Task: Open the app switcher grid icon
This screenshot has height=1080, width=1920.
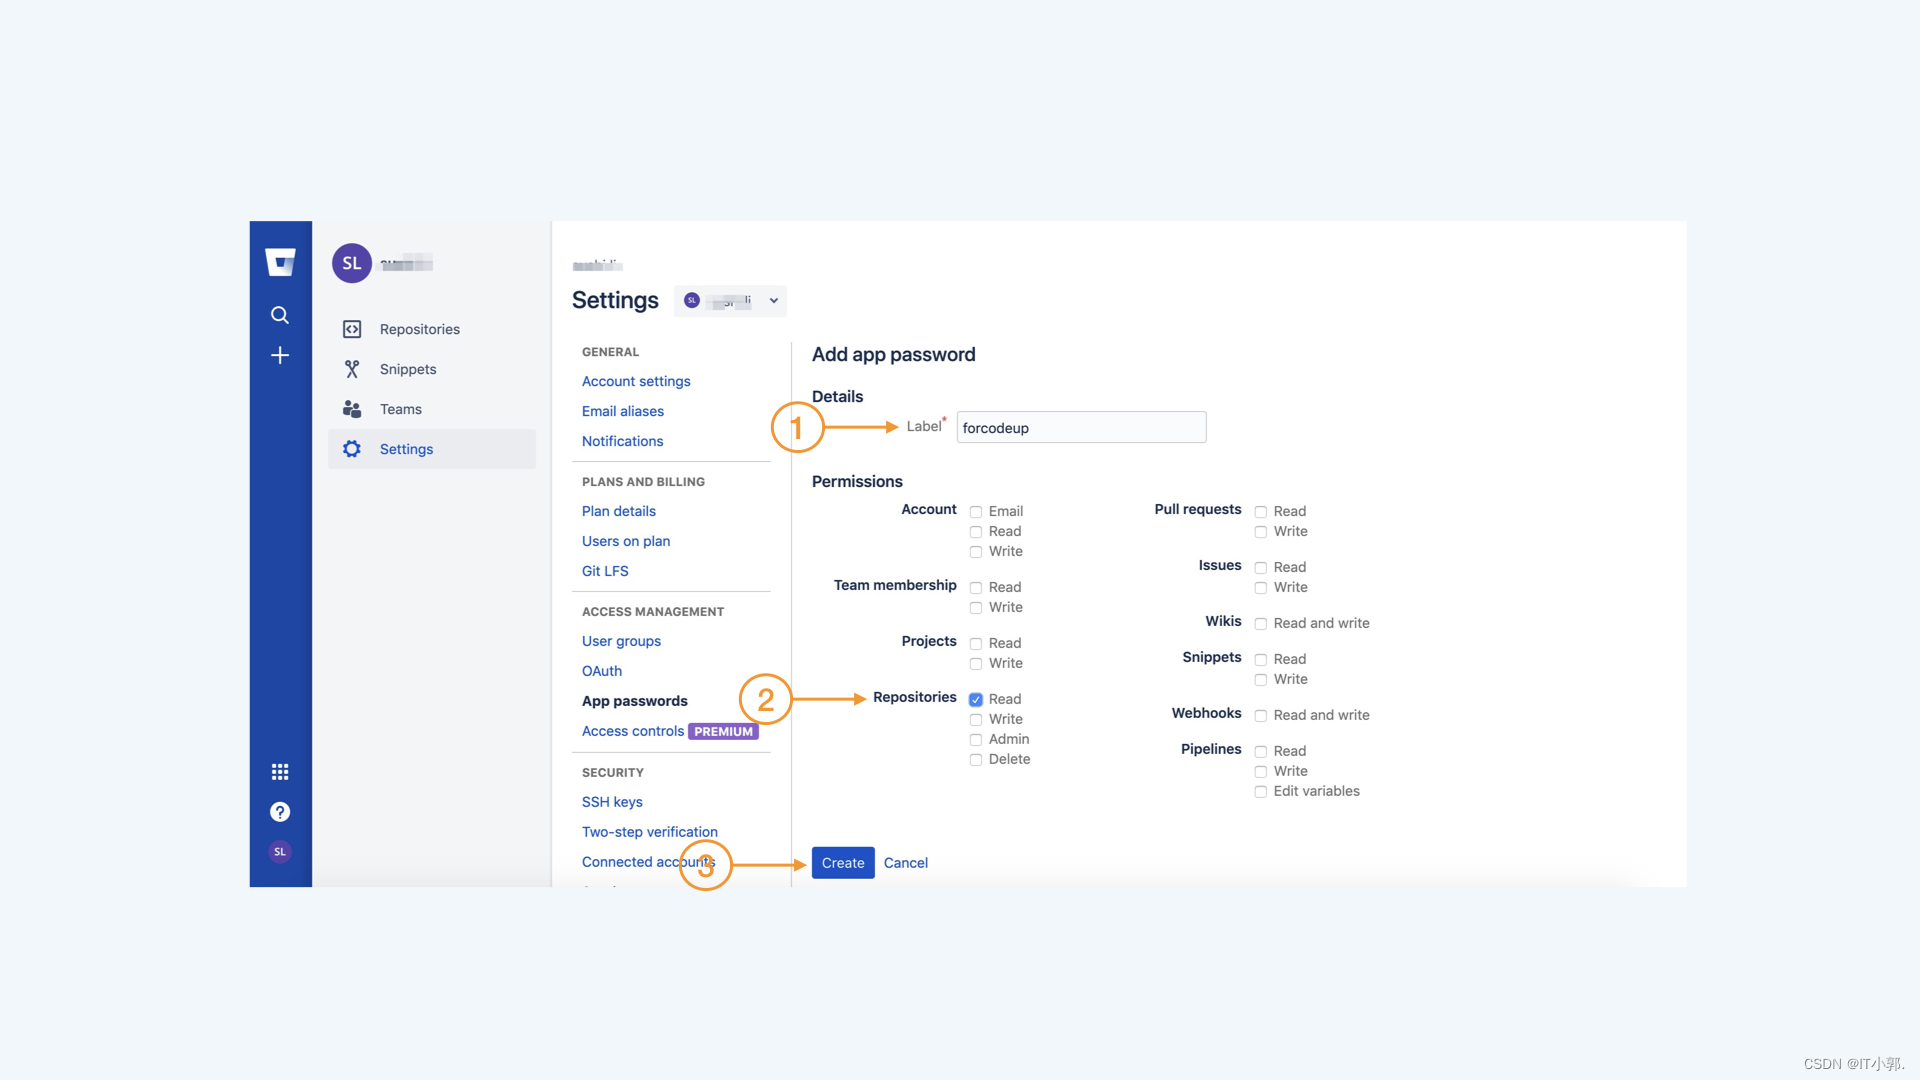Action: 280,772
